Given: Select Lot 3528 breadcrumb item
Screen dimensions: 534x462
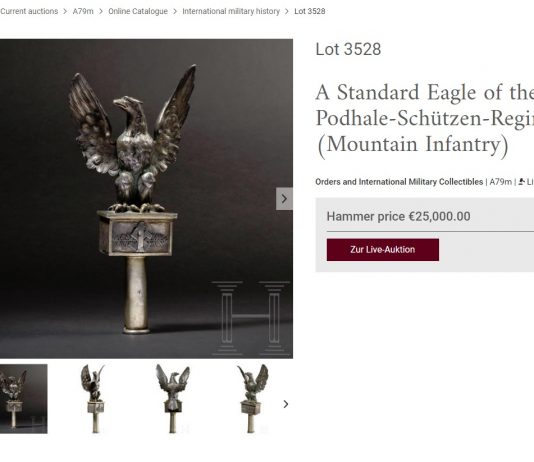Looking at the screenshot, I should click(310, 11).
